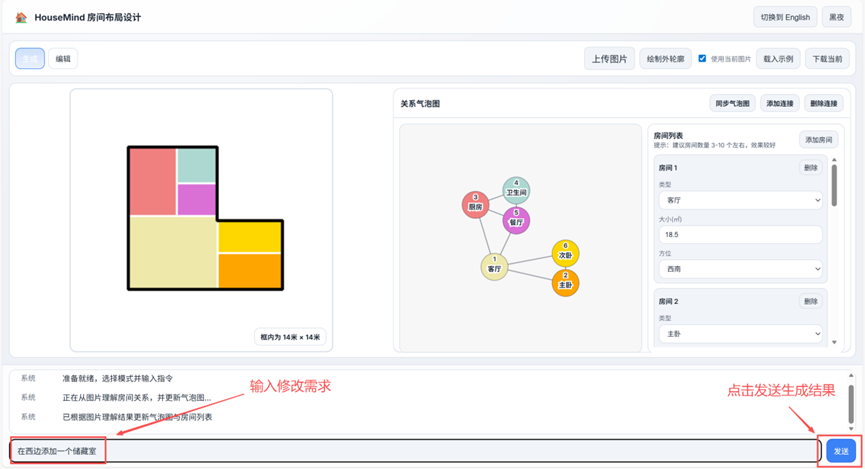The image size is (865, 469).
Task: Select the yellow 次卧 bubble node
Action: 565,252
